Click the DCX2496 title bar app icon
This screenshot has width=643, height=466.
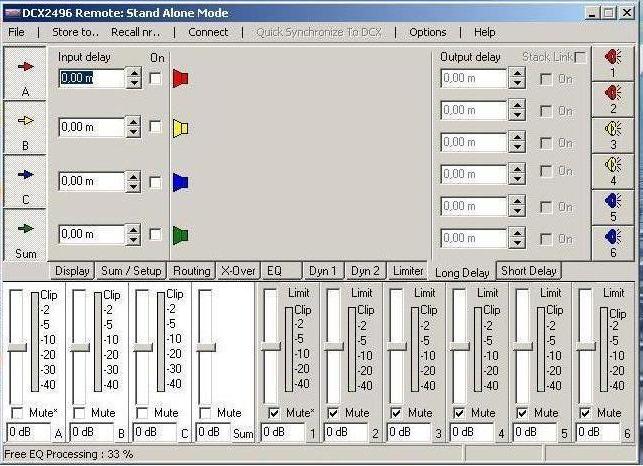click(x=12, y=13)
